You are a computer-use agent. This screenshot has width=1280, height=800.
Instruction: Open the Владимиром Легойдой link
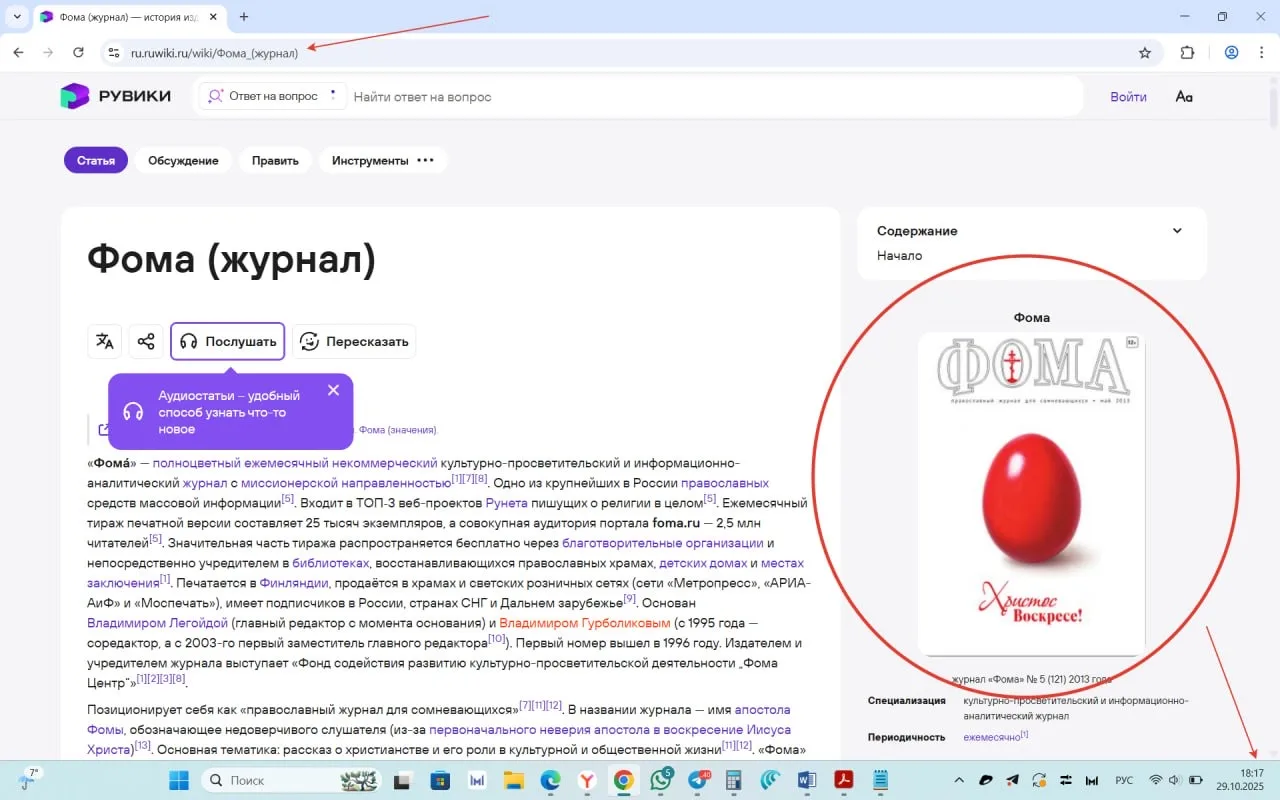157,622
